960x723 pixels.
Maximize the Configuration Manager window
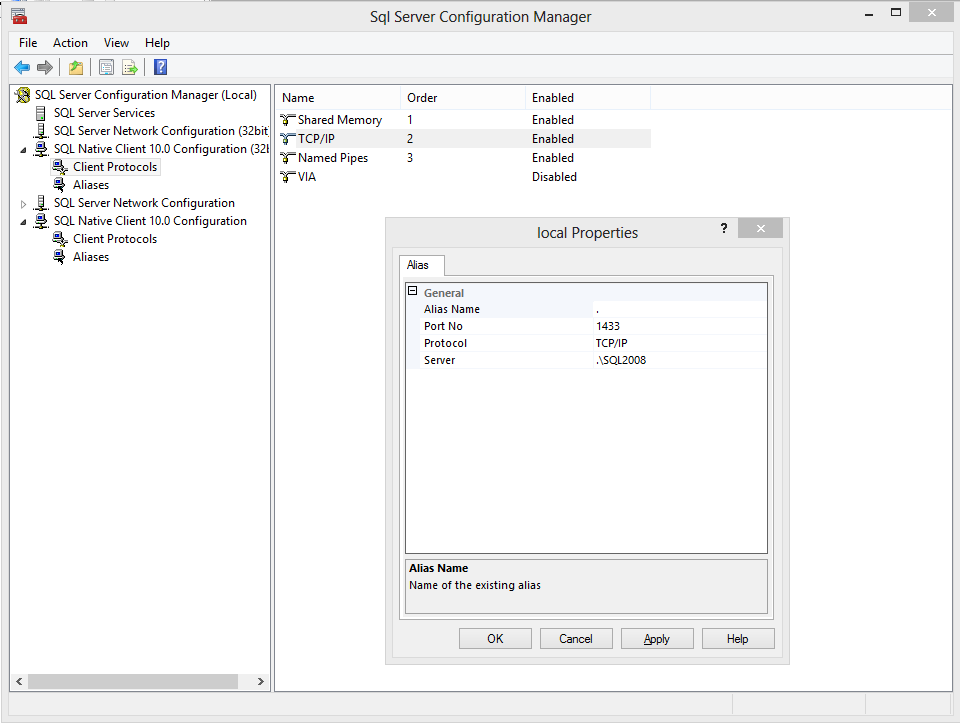click(x=896, y=12)
